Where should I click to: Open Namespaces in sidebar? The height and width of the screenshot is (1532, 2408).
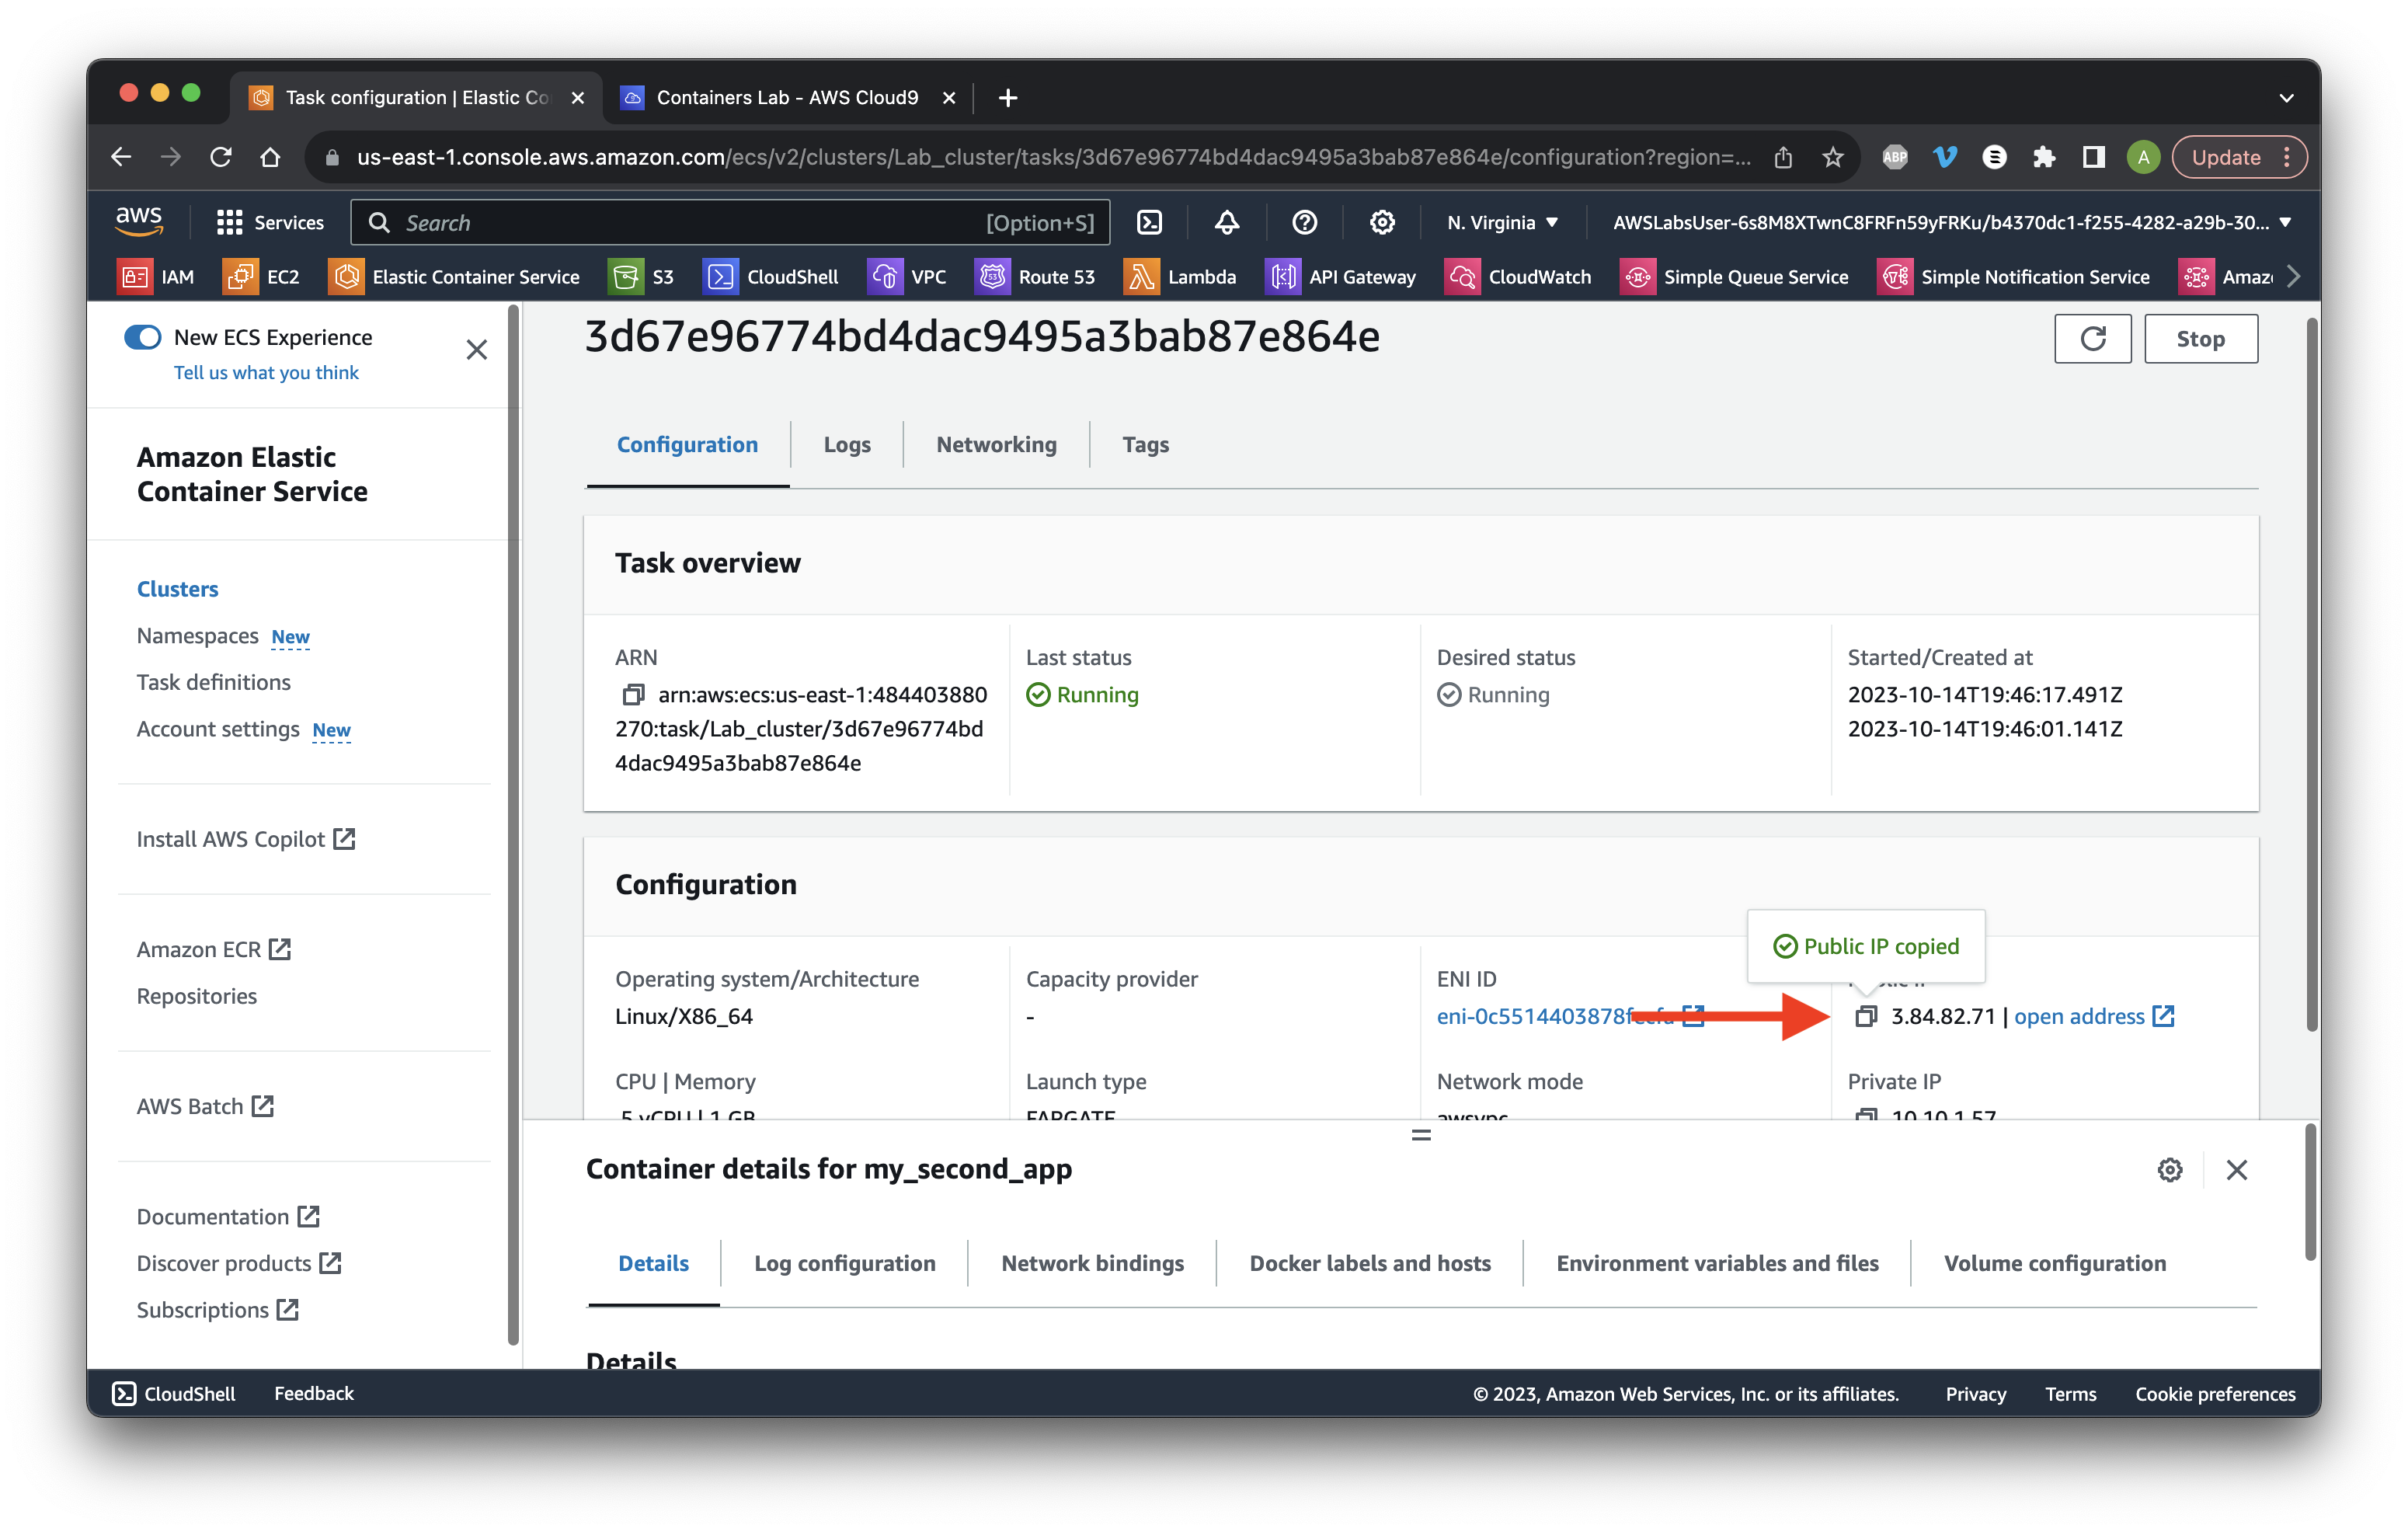tap(197, 636)
